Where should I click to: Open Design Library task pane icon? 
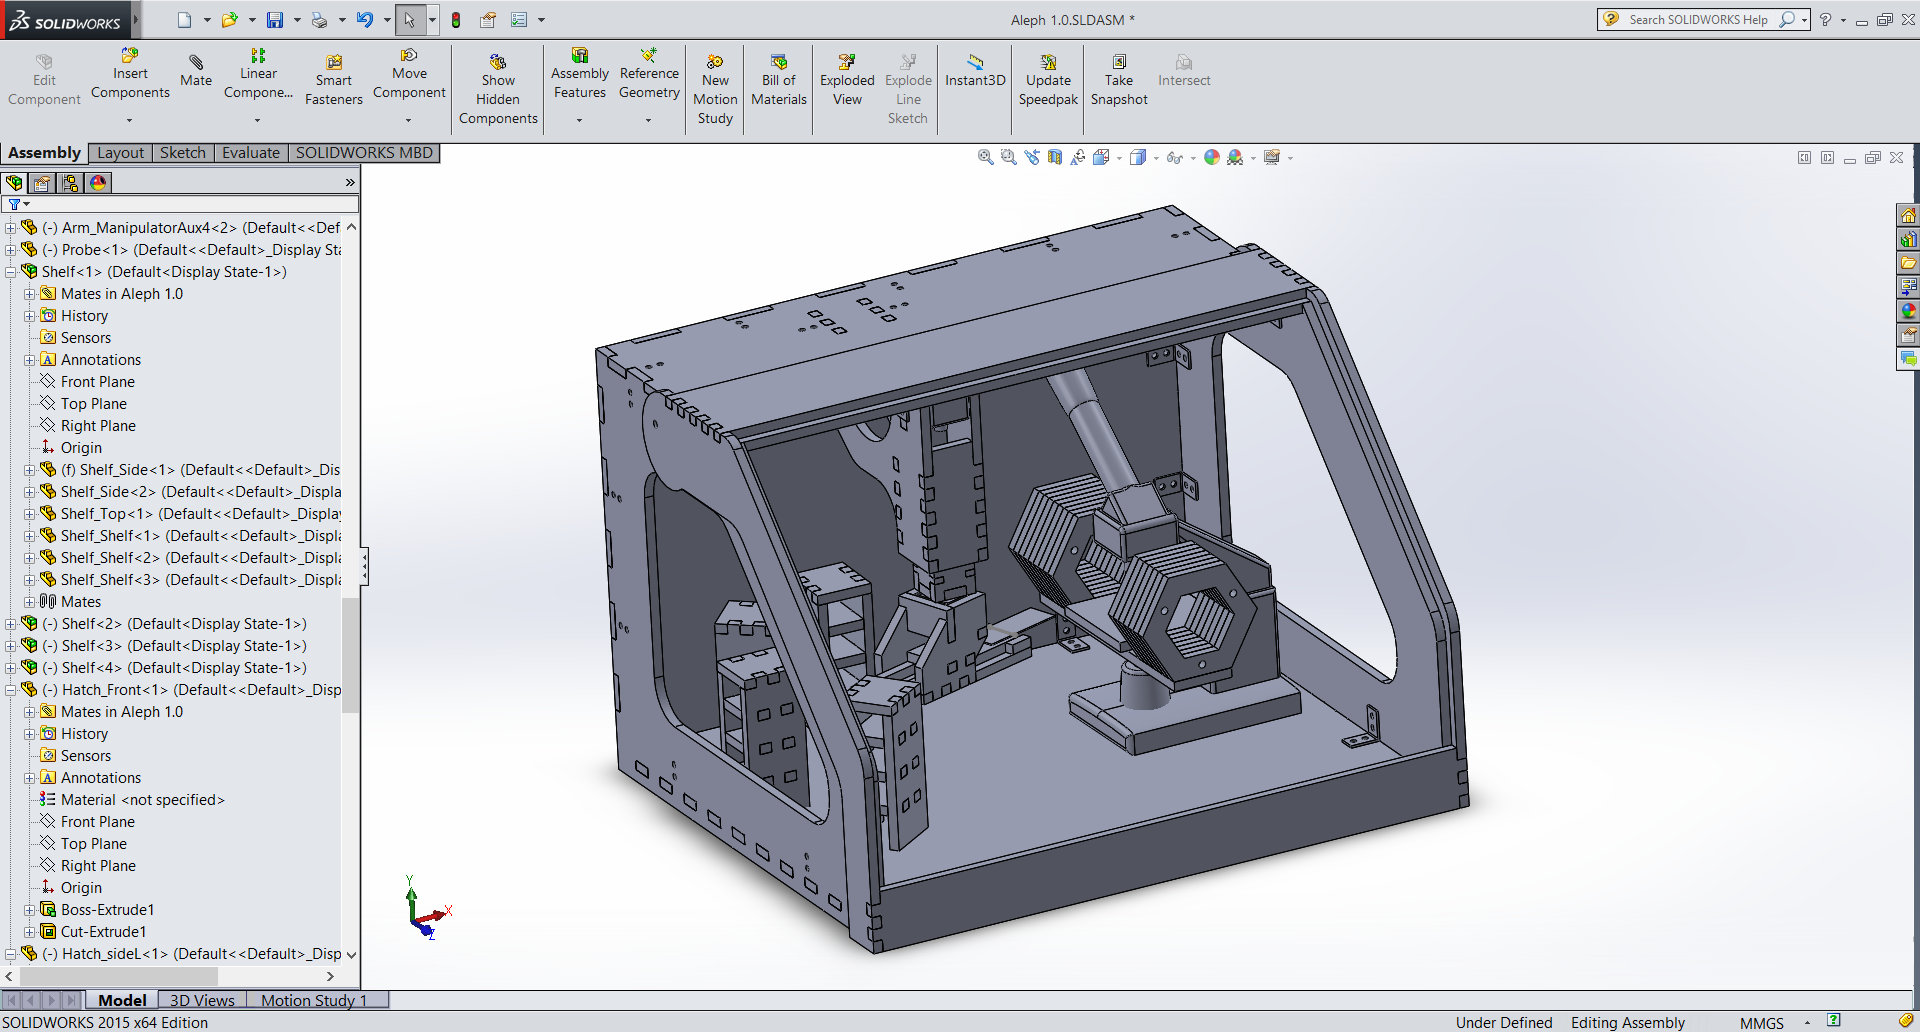[1908, 239]
